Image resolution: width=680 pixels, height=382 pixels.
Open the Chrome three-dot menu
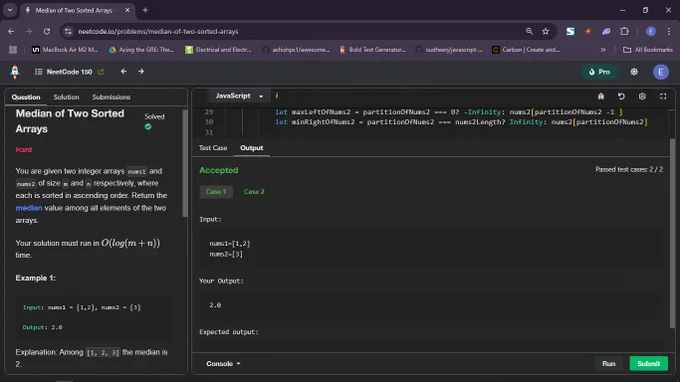[x=669, y=31]
